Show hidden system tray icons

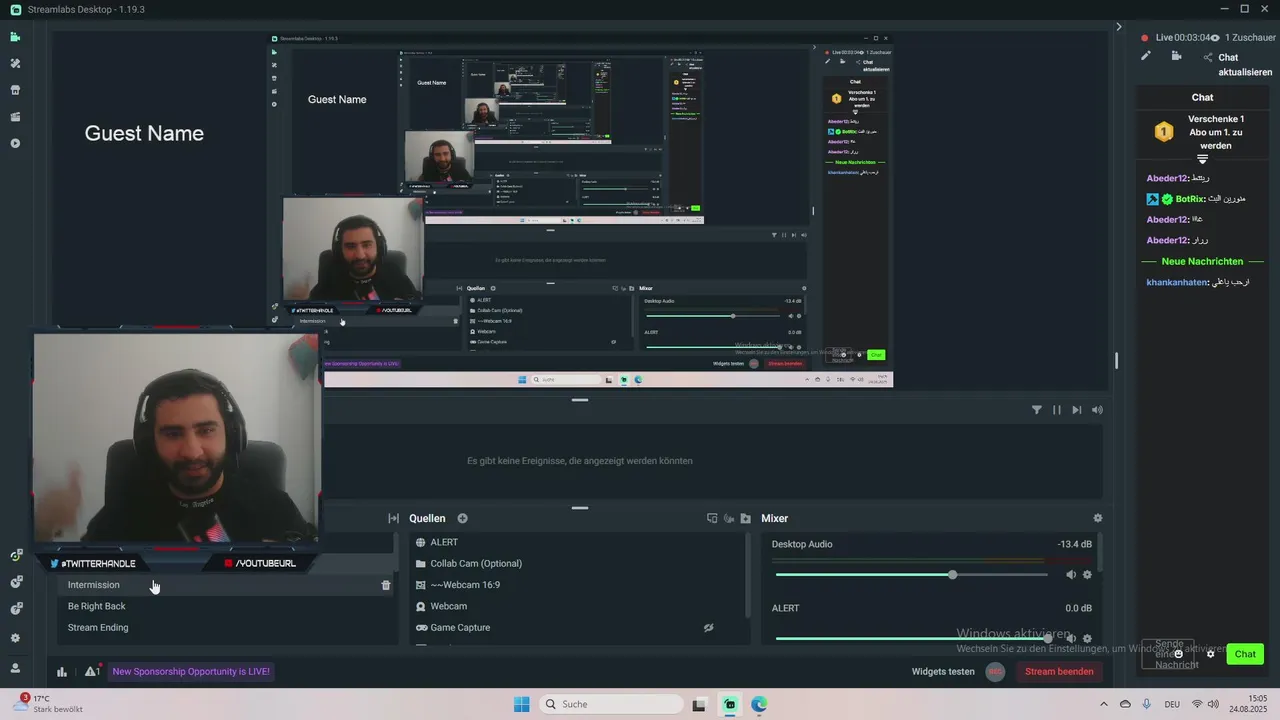click(1104, 704)
